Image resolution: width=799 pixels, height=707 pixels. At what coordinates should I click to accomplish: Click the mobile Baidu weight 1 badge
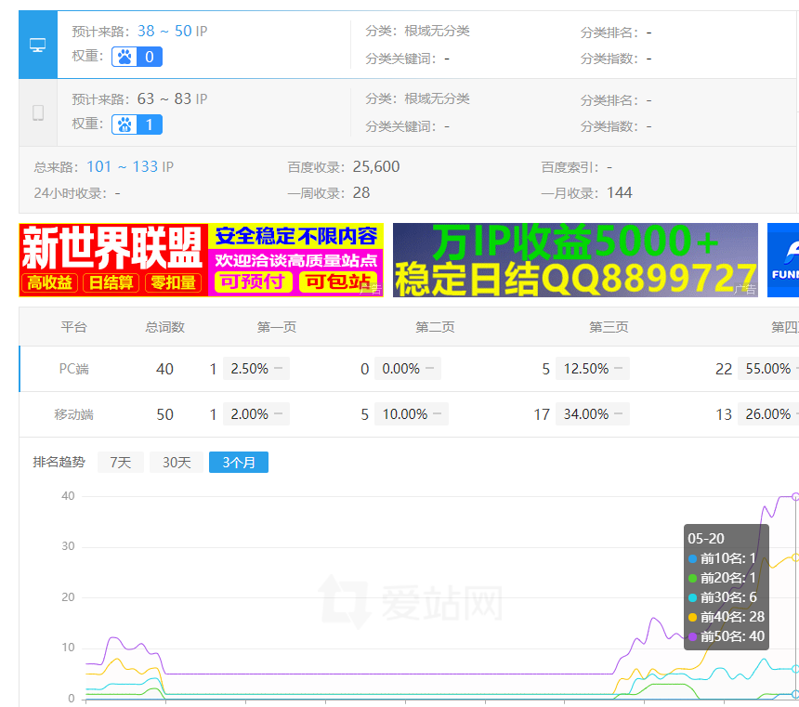tap(137, 125)
